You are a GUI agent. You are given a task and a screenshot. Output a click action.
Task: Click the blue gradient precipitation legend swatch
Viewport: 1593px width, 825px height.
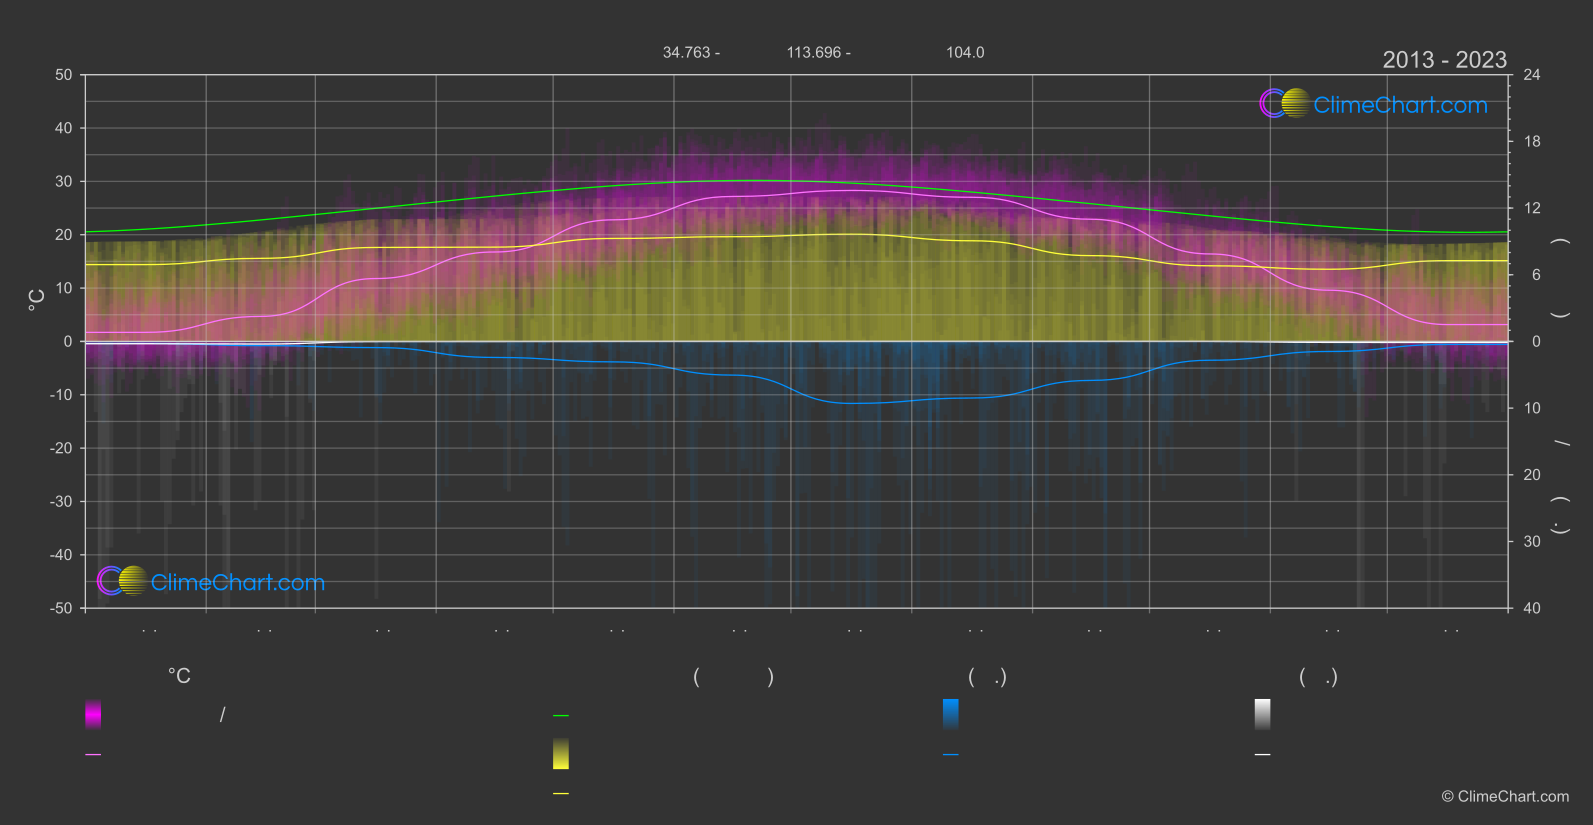click(951, 714)
